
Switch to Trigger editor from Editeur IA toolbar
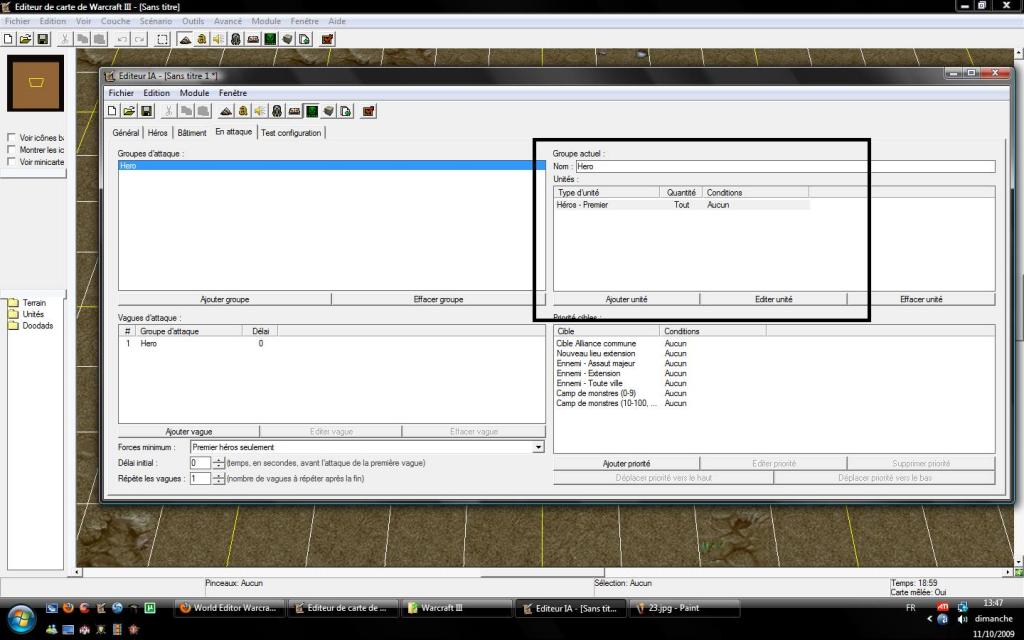click(x=243, y=111)
